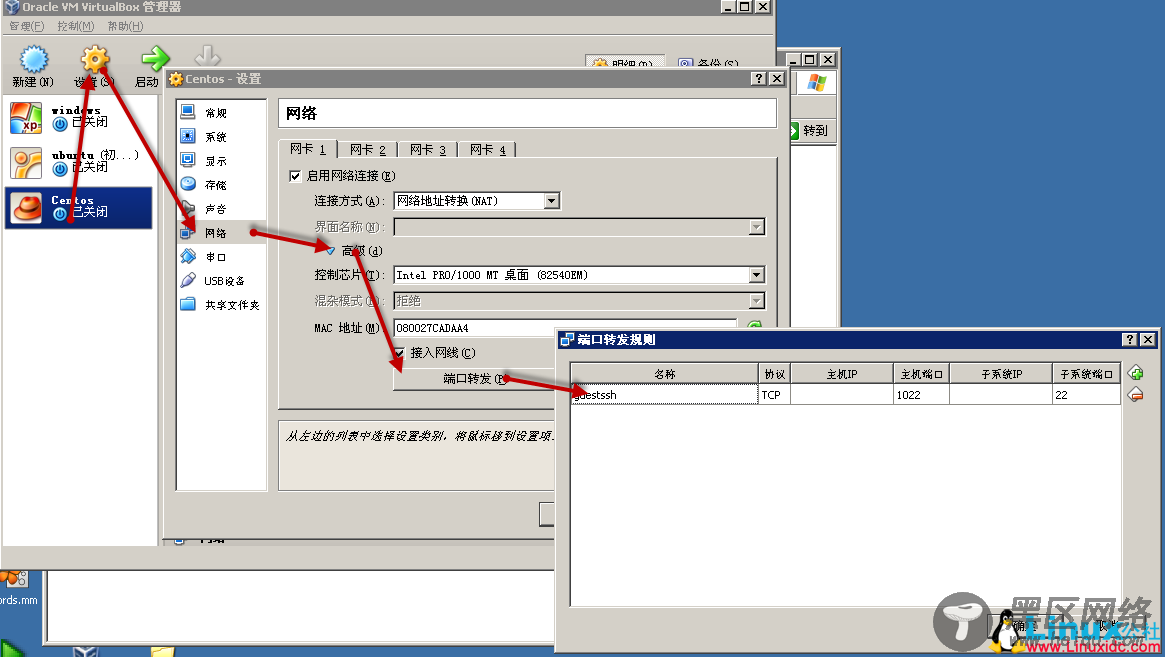Select the windows XP virtual machine

click(79, 117)
